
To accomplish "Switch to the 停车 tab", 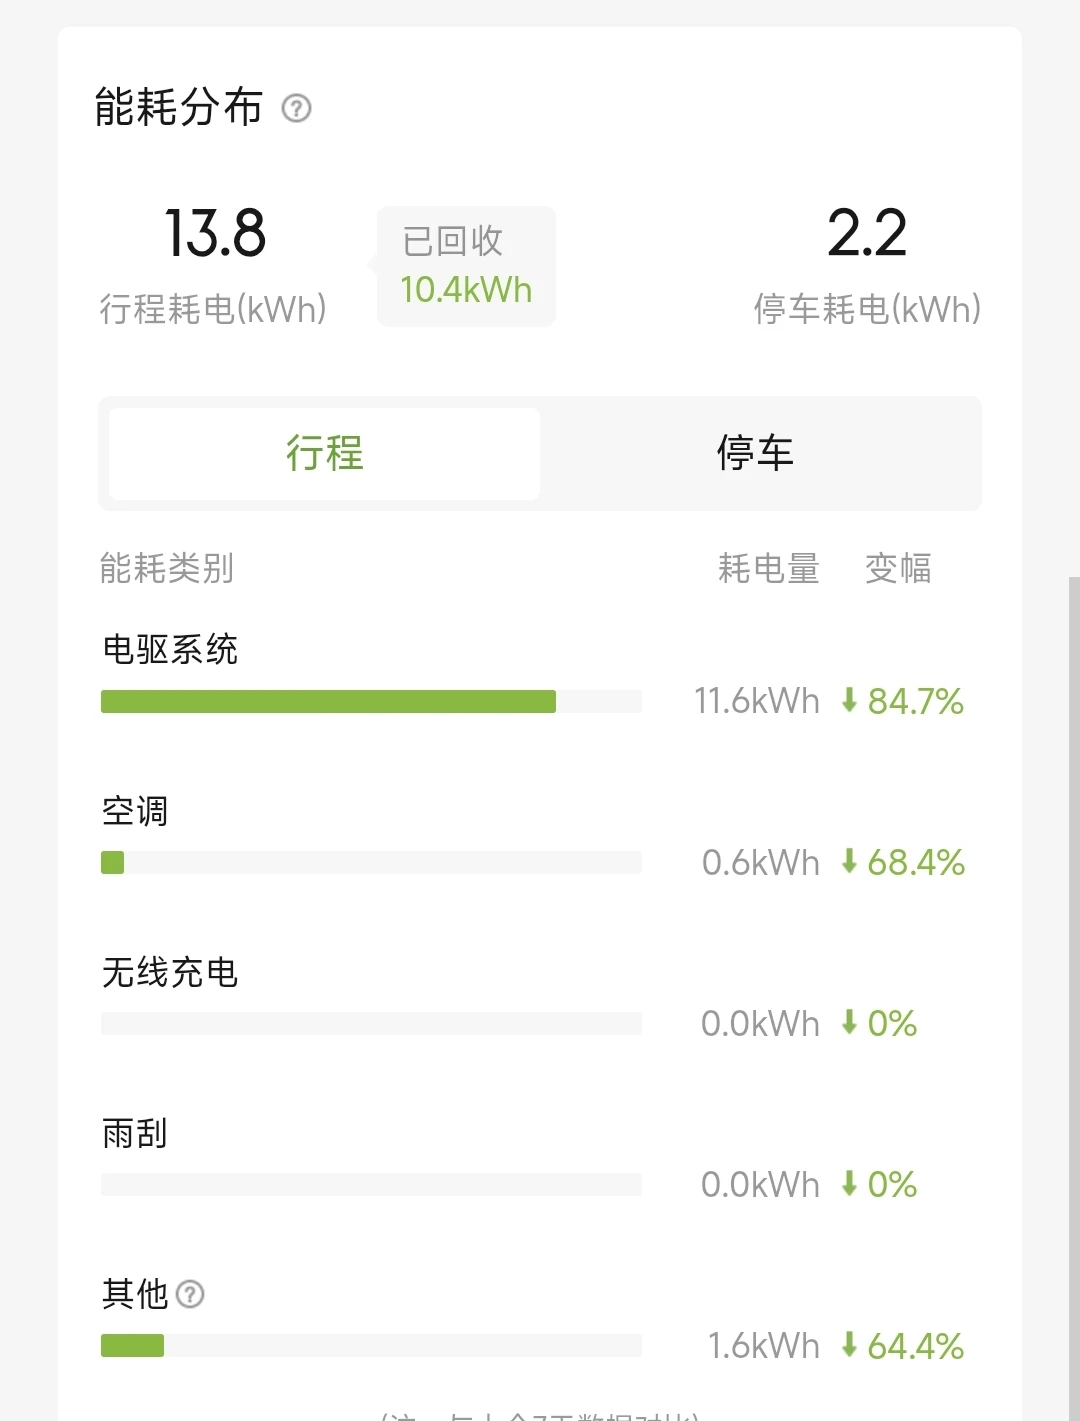I will point(755,453).
